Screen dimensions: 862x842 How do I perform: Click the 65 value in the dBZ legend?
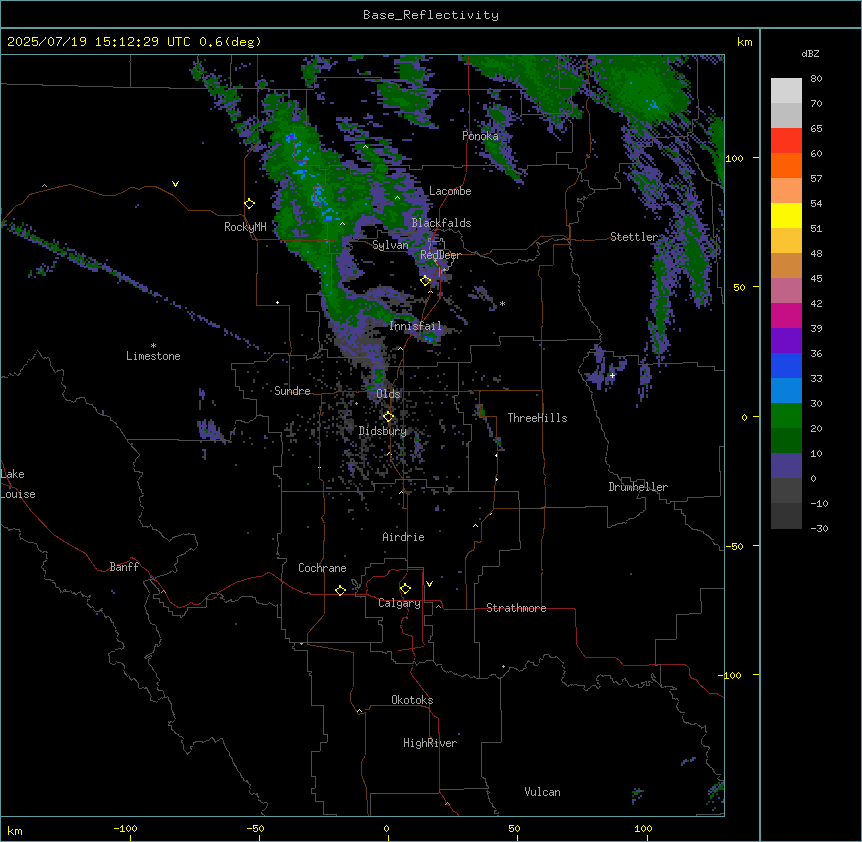816,129
